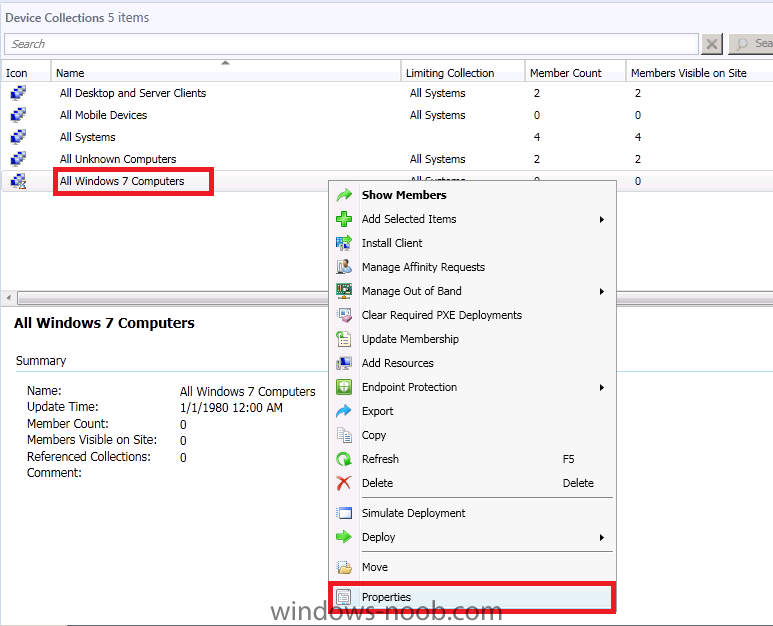Expand the Deploy submenu arrow

click(601, 537)
